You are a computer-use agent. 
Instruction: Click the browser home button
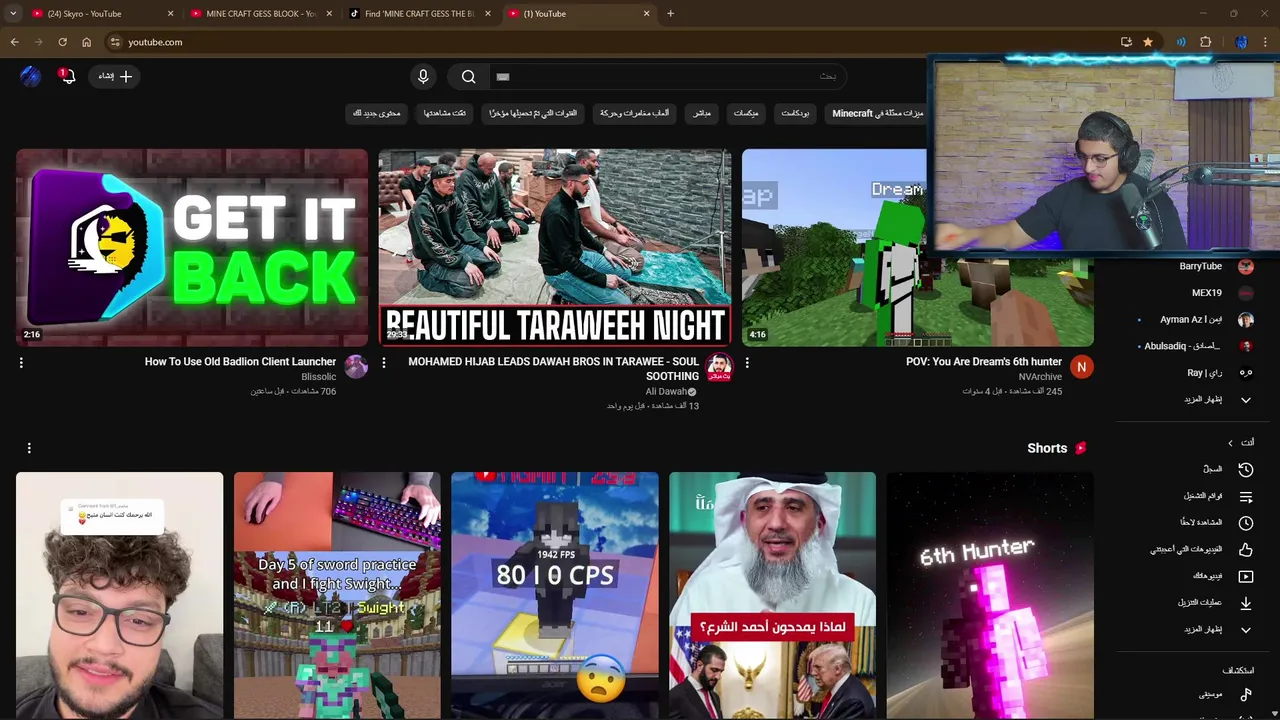coord(86,42)
